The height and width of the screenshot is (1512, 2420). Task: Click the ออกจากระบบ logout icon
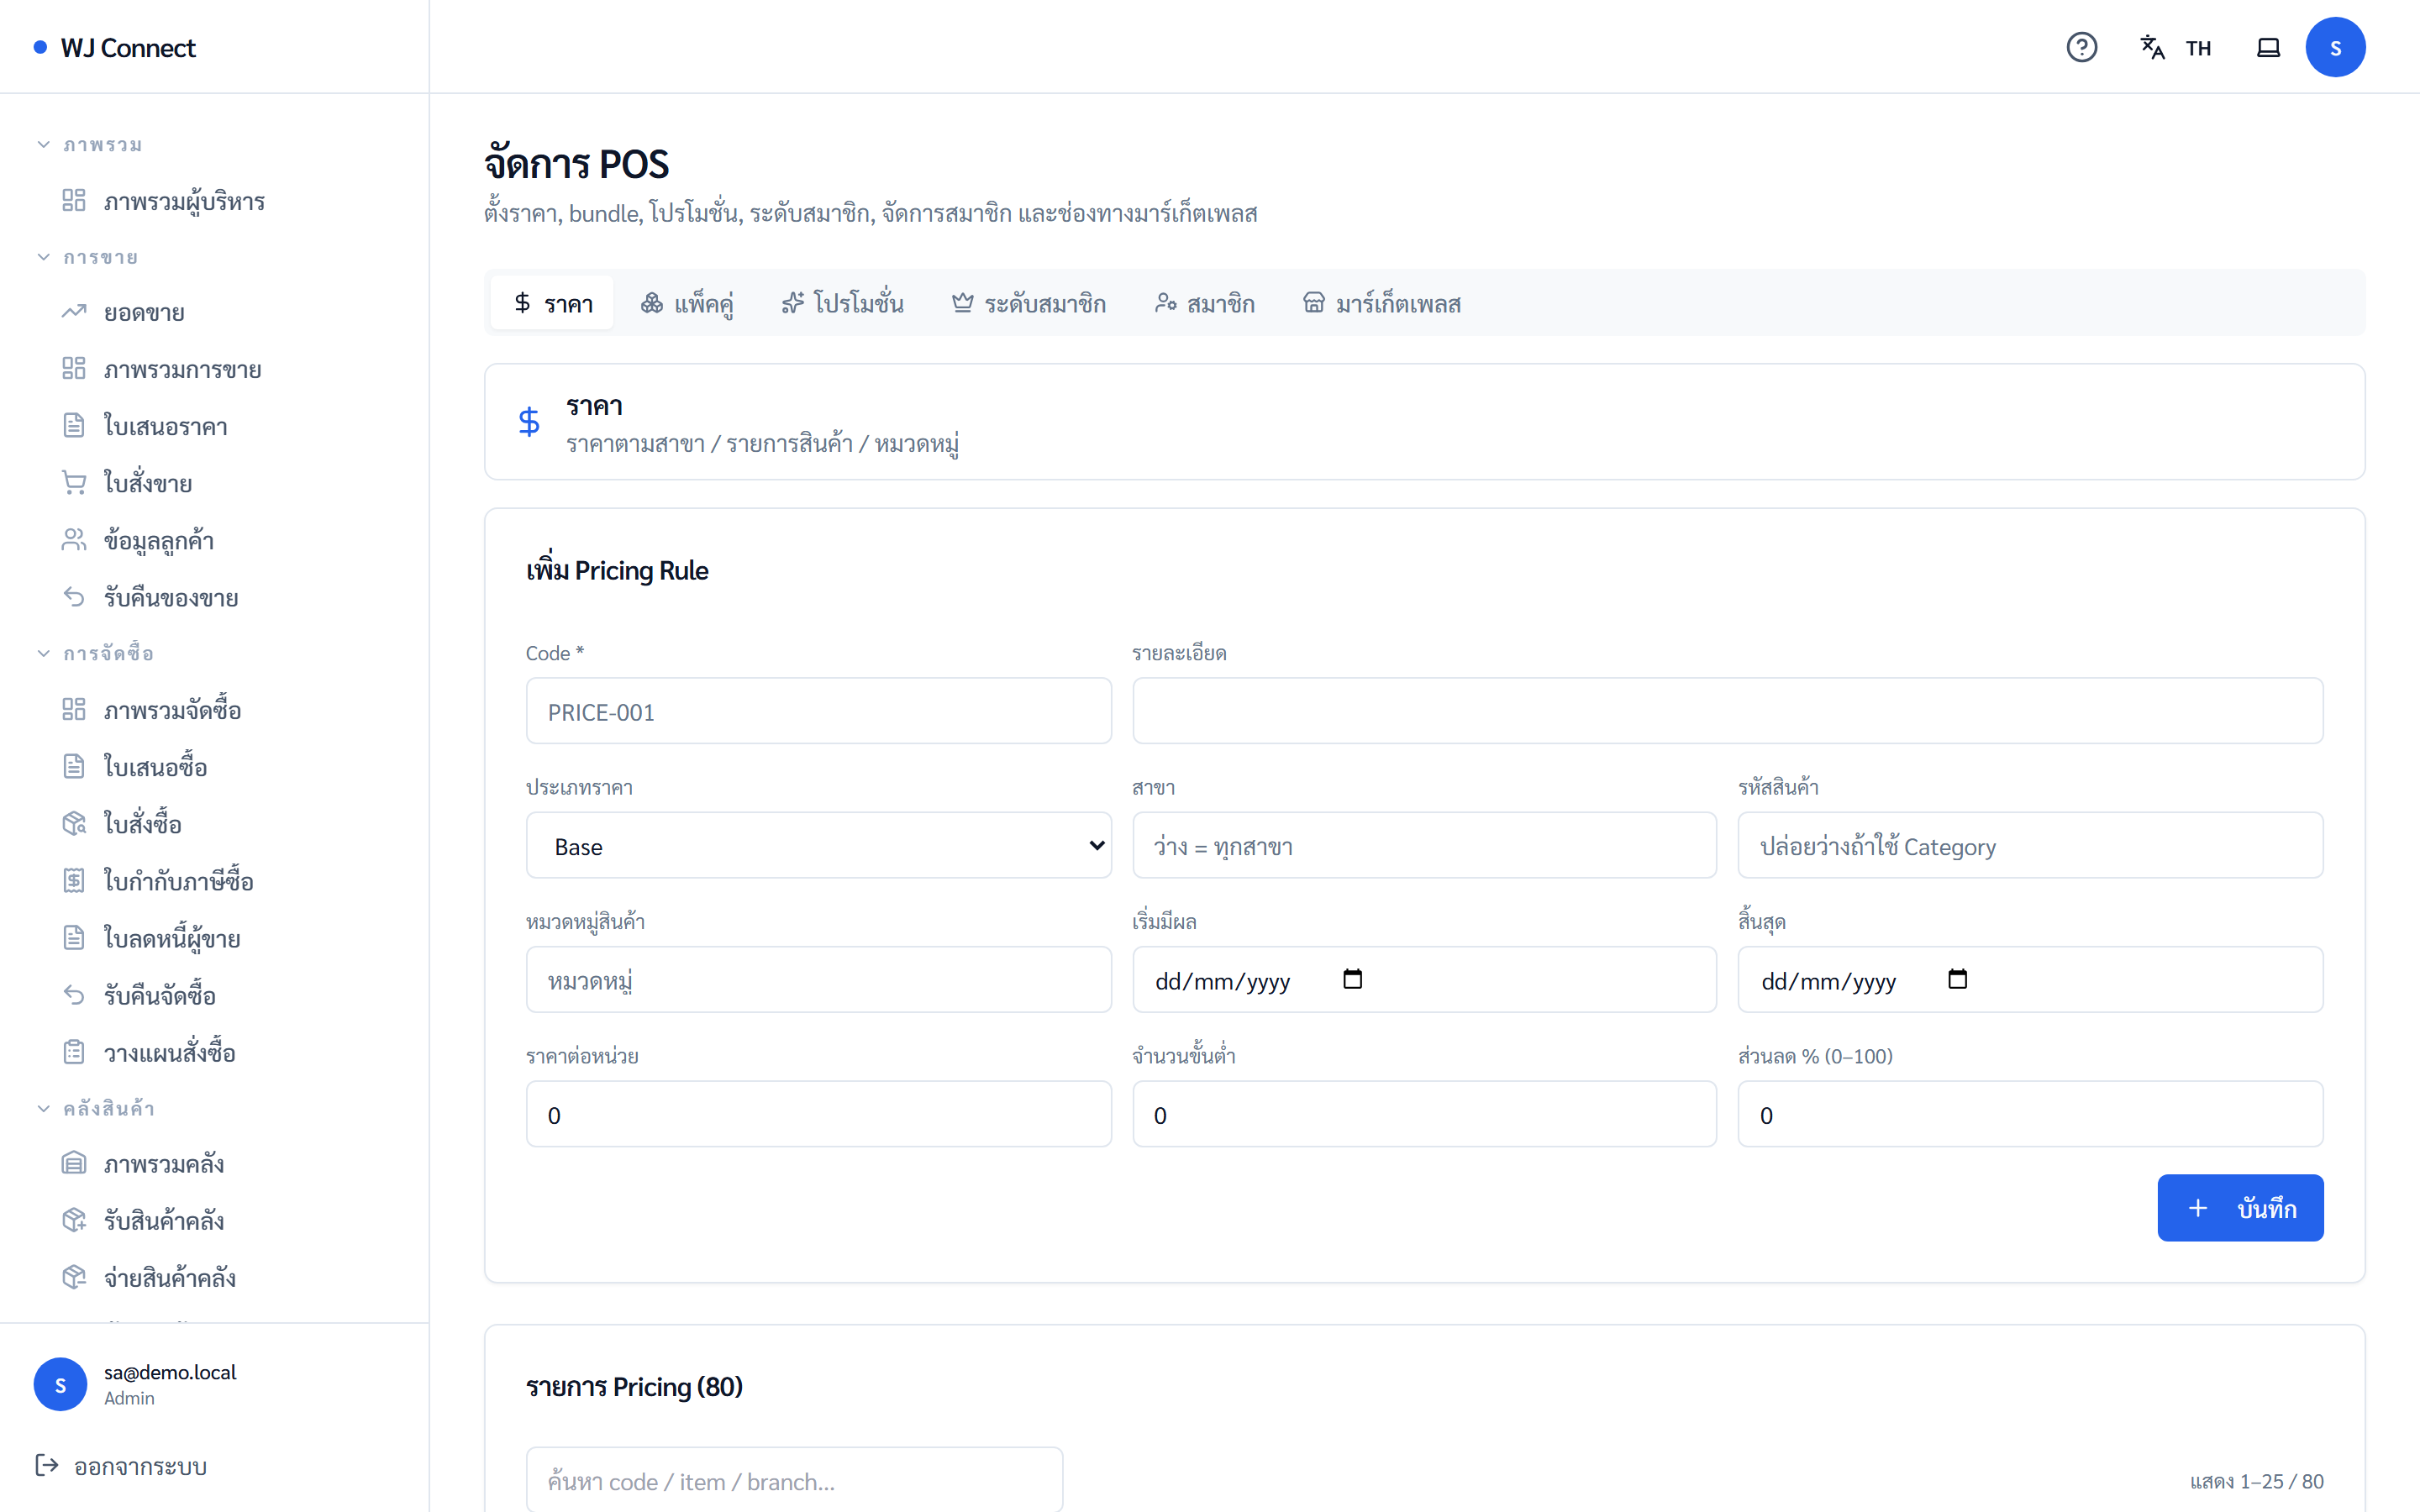pos(47,1465)
